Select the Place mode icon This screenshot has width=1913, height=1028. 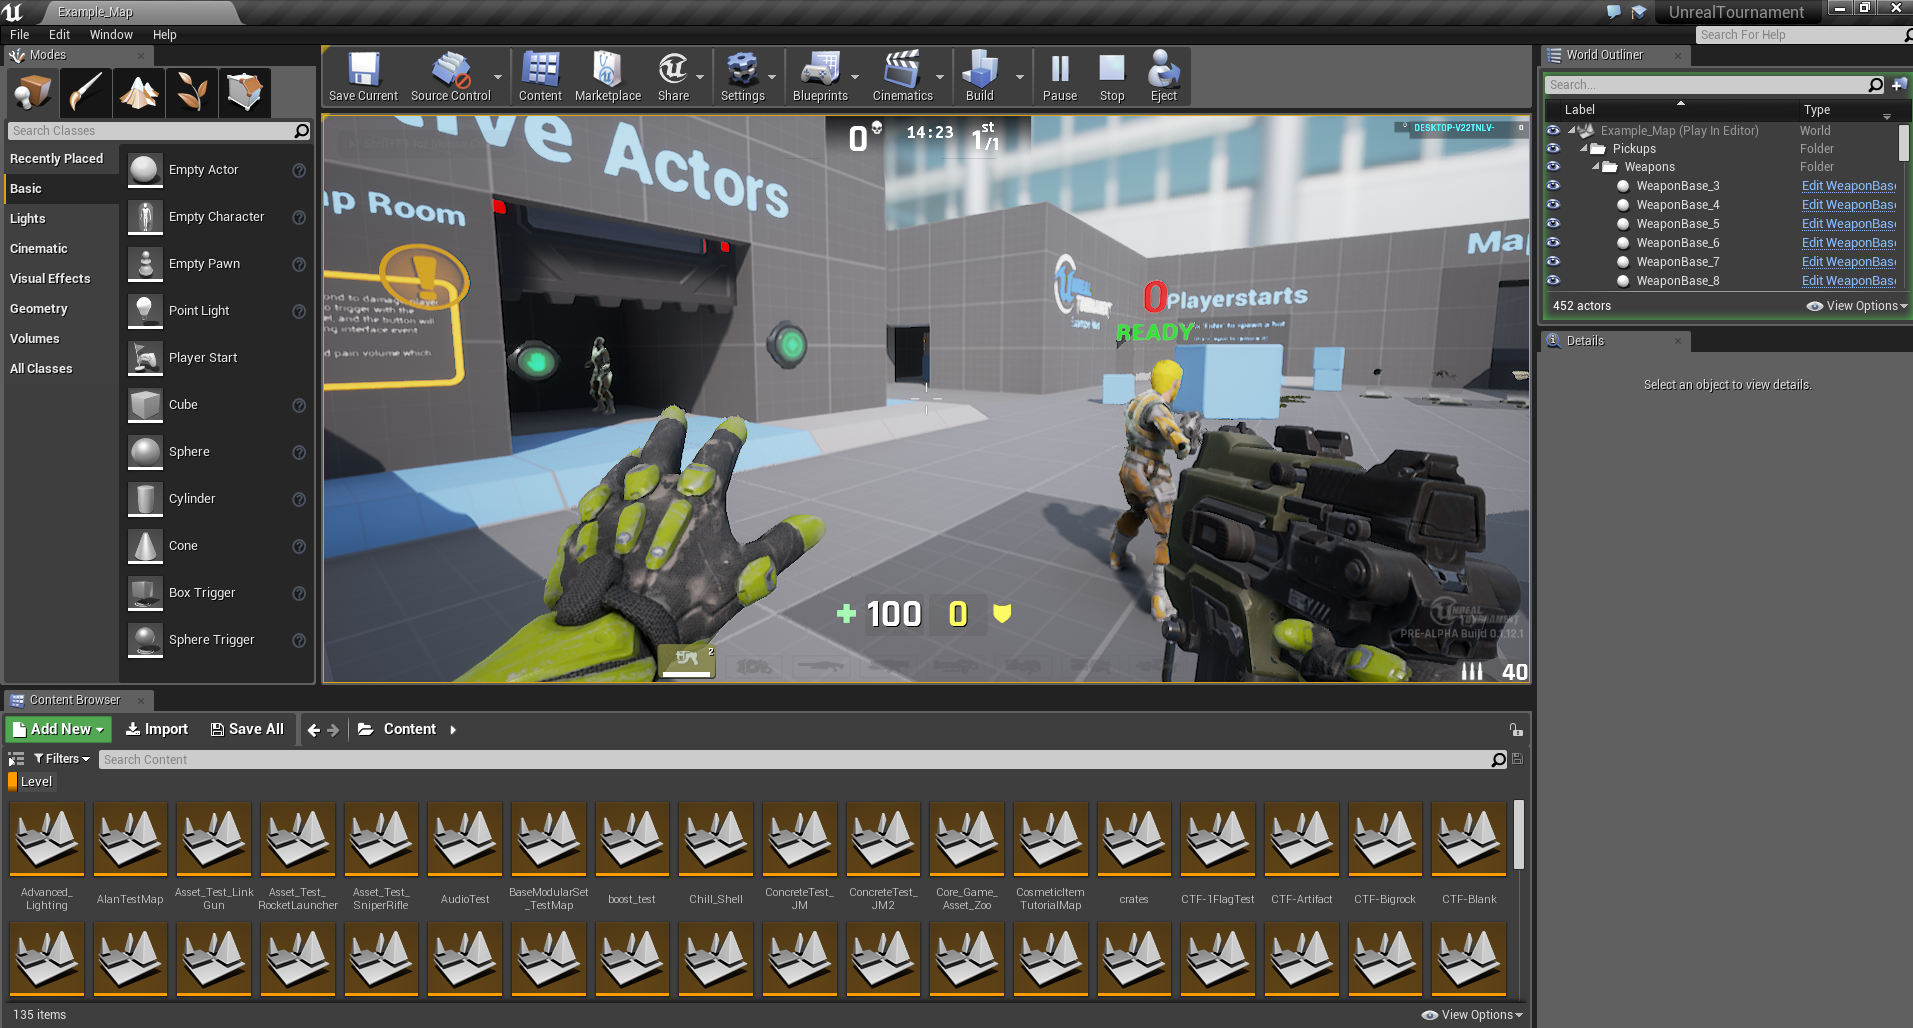coord(33,93)
